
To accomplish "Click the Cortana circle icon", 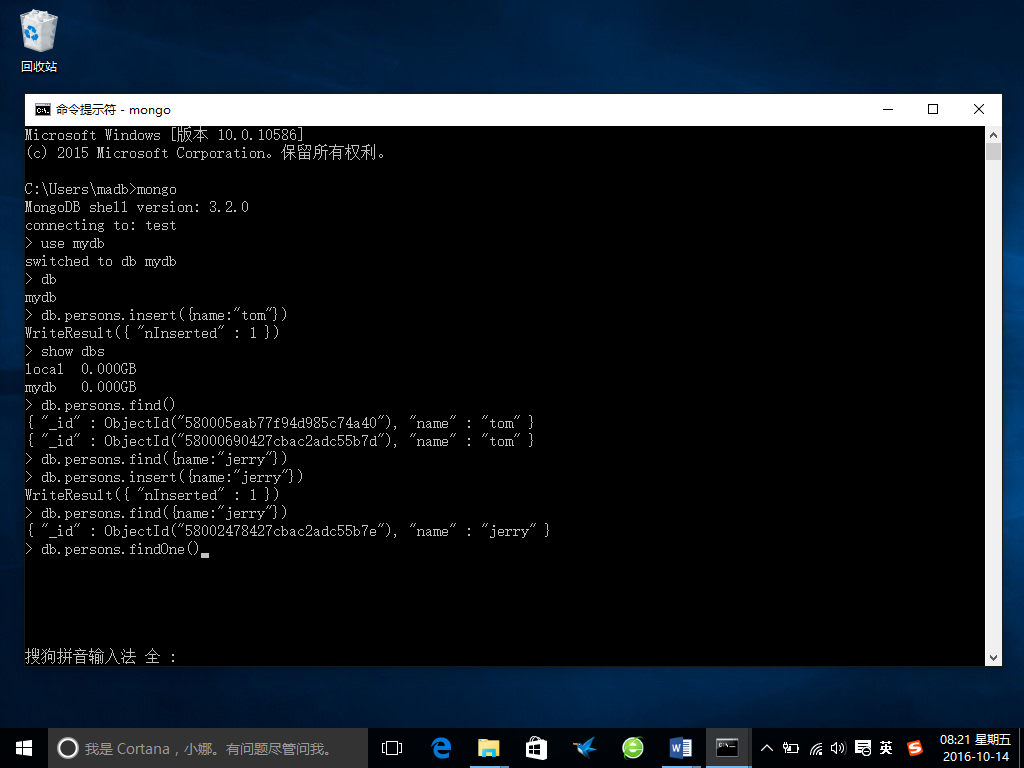I will [68, 748].
